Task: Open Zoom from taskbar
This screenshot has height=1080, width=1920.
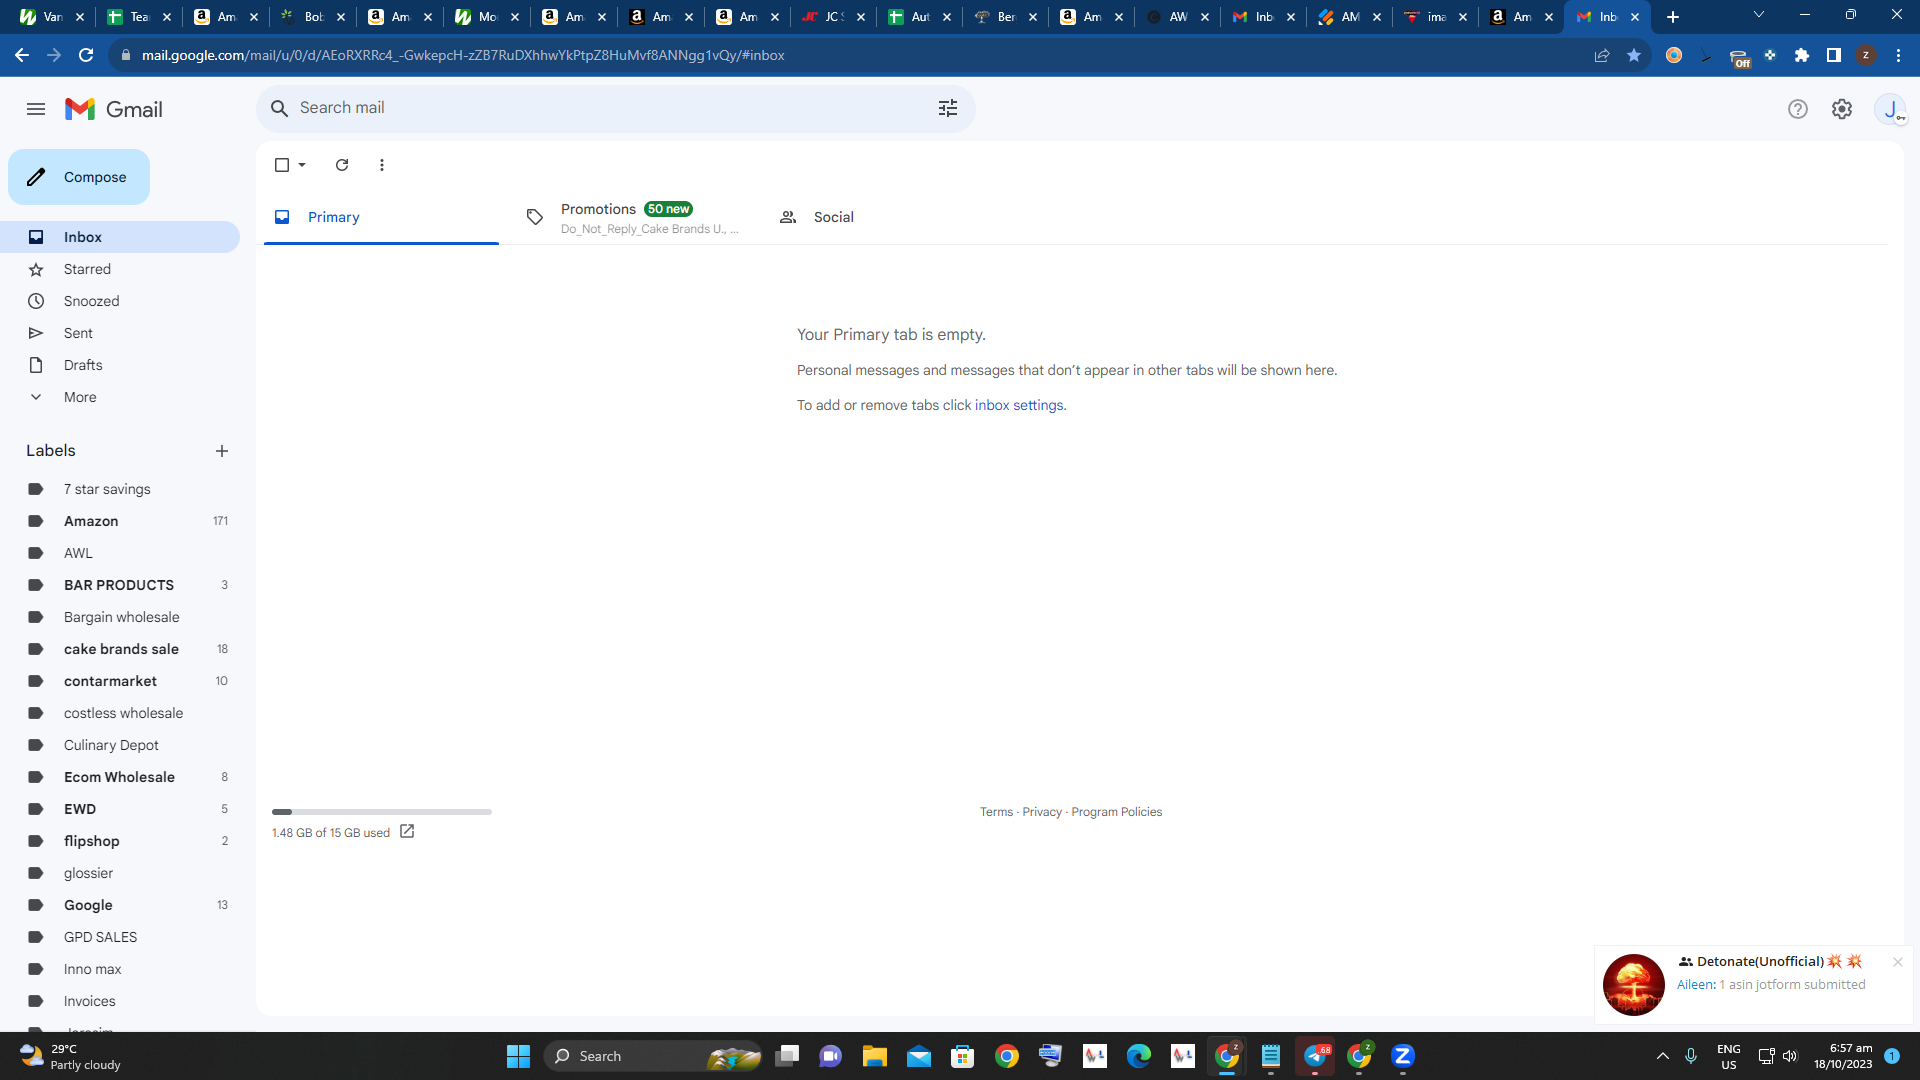Action: coord(1403,1056)
